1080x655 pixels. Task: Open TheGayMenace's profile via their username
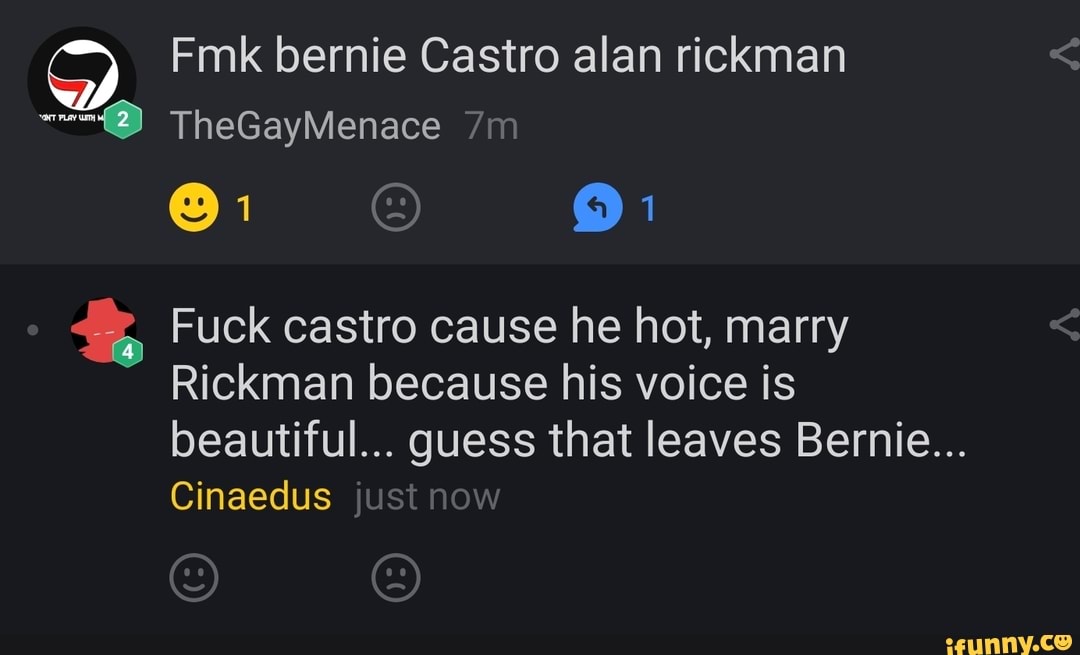(x=304, y=125)
